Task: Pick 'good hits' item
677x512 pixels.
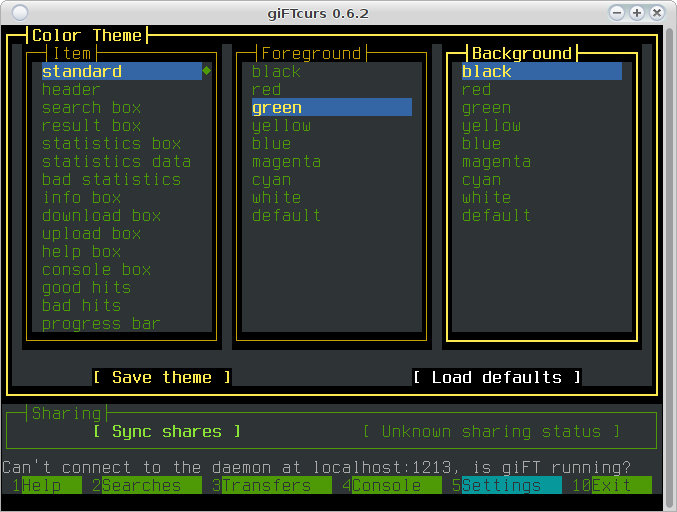Action: pyautogui.click(x=86, y=288)
